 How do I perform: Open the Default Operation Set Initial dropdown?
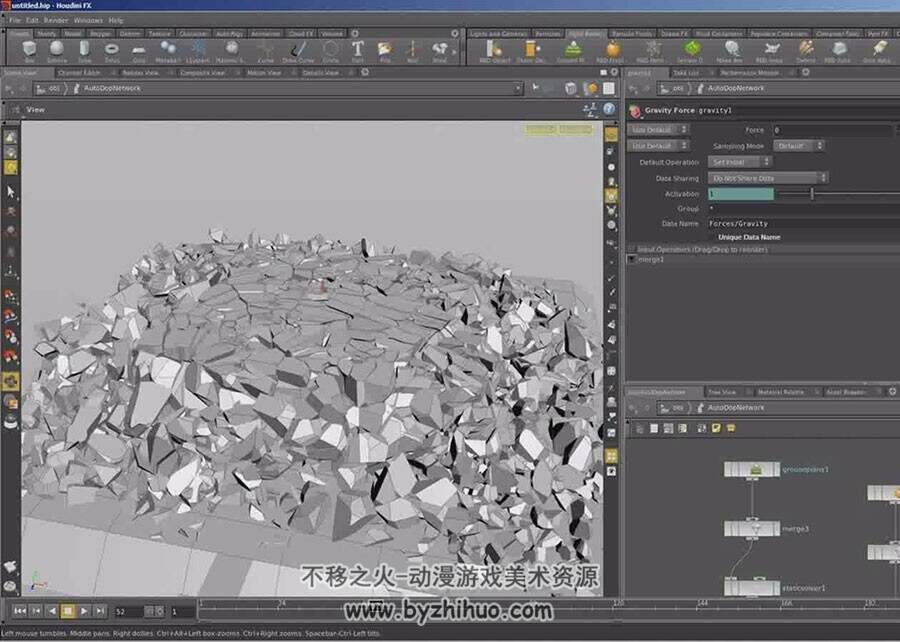coord(739,162)
